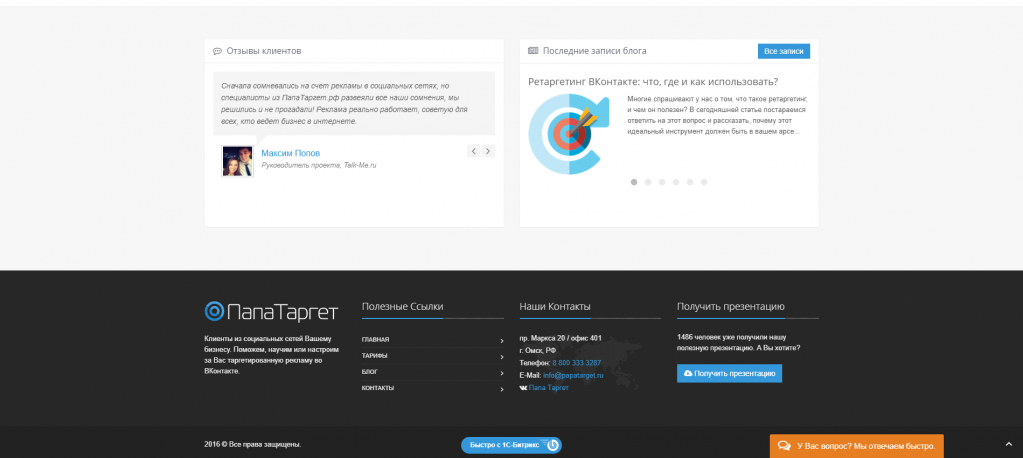Screen dimensions: 1023x458
Task: Click the Все записи button
Action: (x=783, y=51)
